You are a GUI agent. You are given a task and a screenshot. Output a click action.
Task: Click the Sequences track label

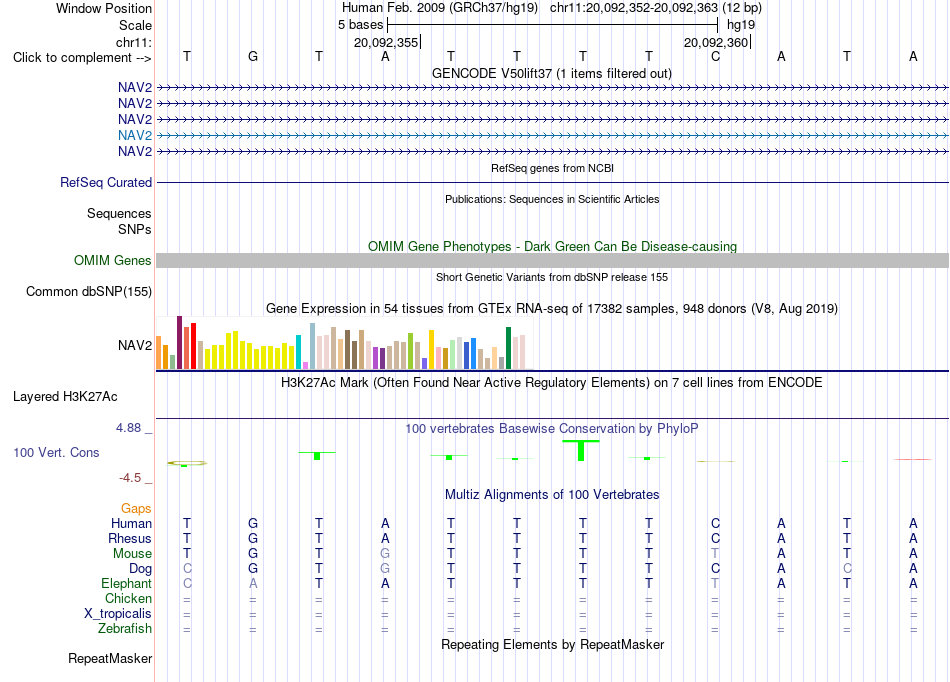click(119, 213)
